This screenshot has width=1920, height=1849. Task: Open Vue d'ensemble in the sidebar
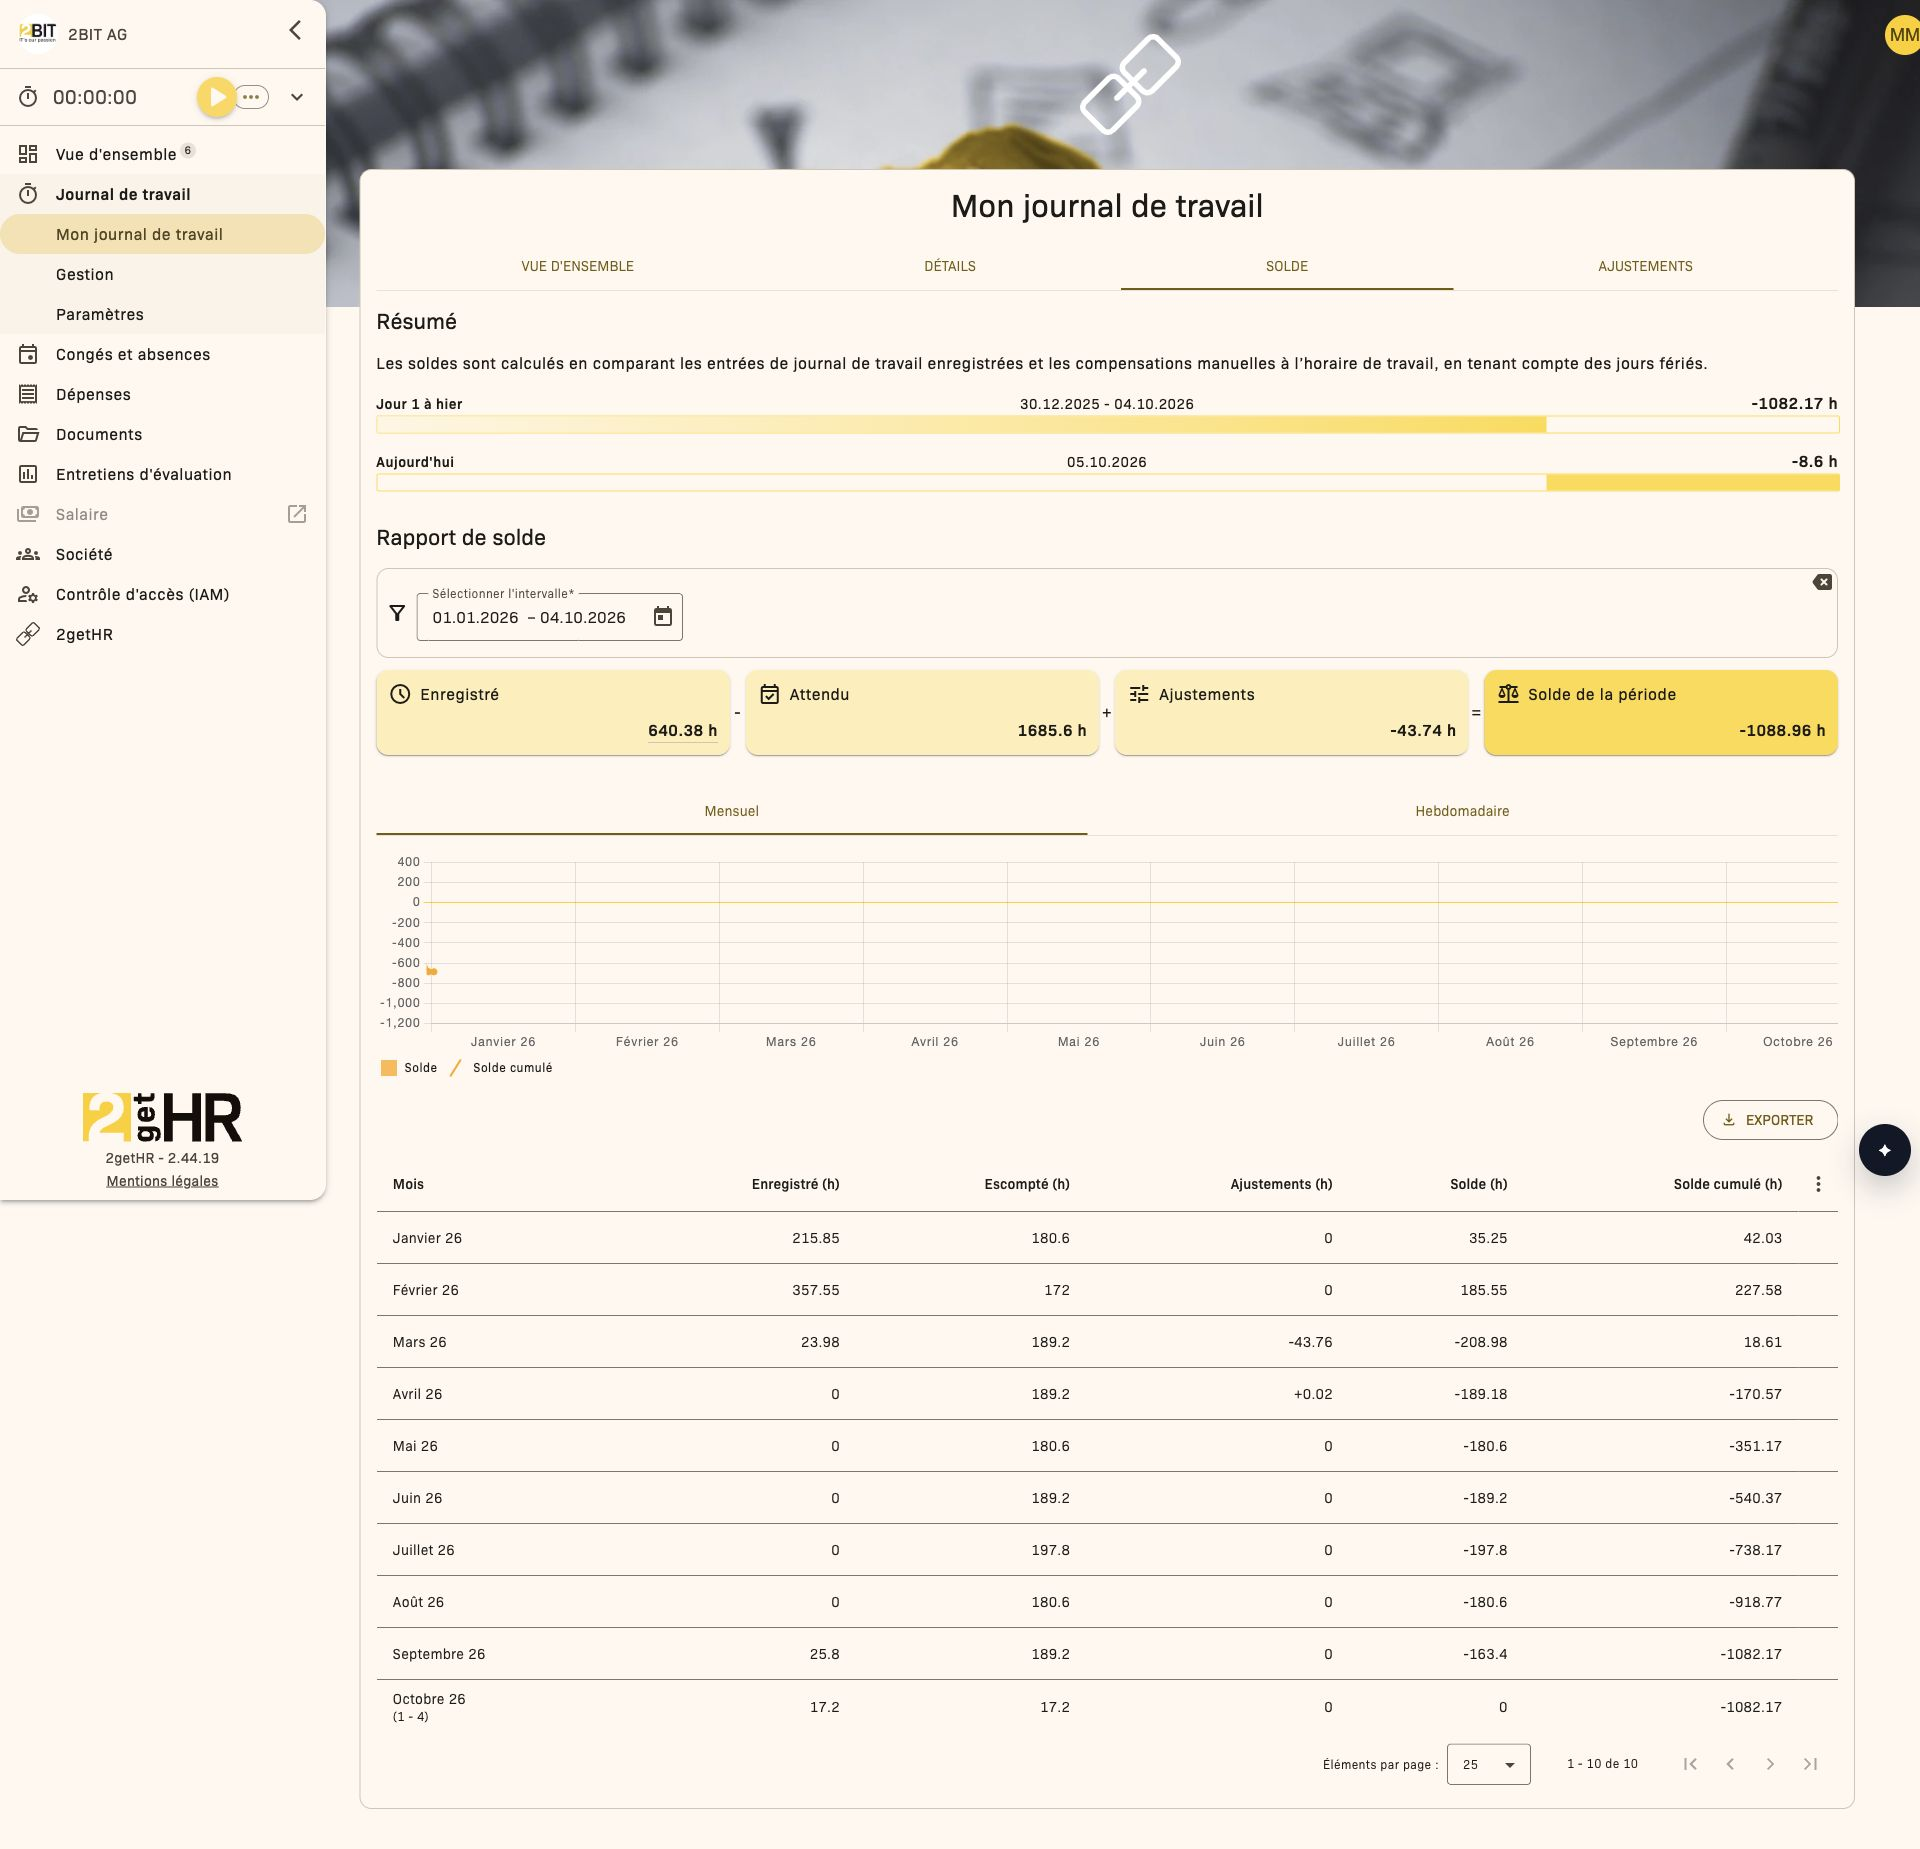point(163,154)
